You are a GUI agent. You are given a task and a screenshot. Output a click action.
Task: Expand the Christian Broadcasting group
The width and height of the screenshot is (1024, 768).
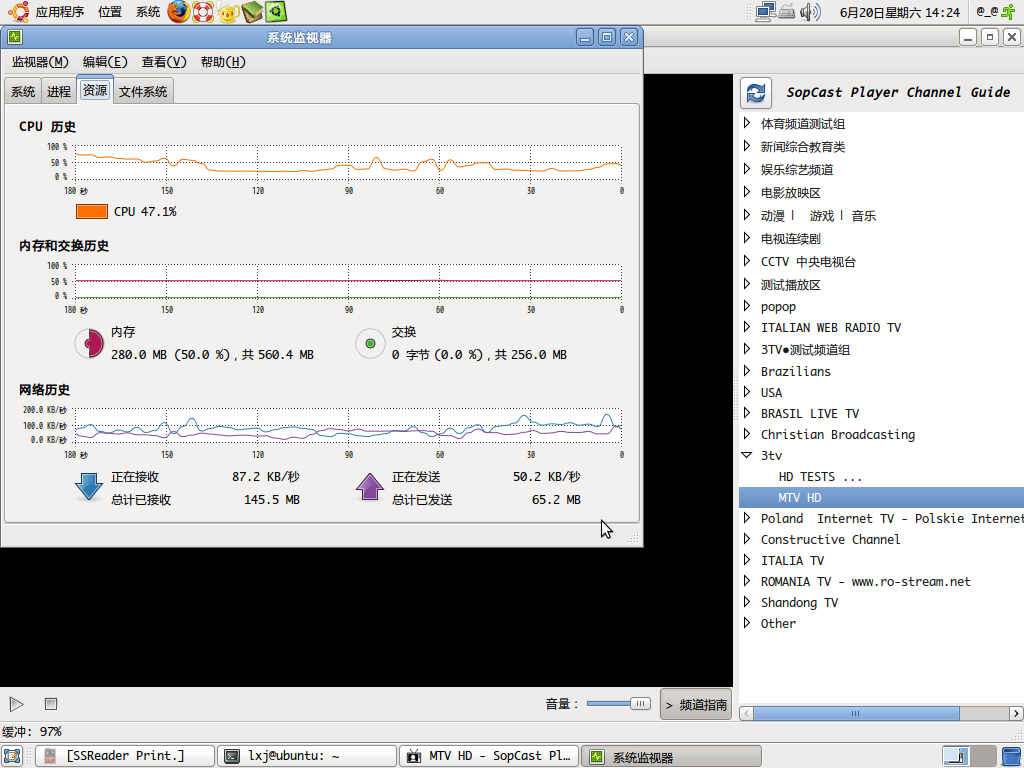click(x=747, y=434)
